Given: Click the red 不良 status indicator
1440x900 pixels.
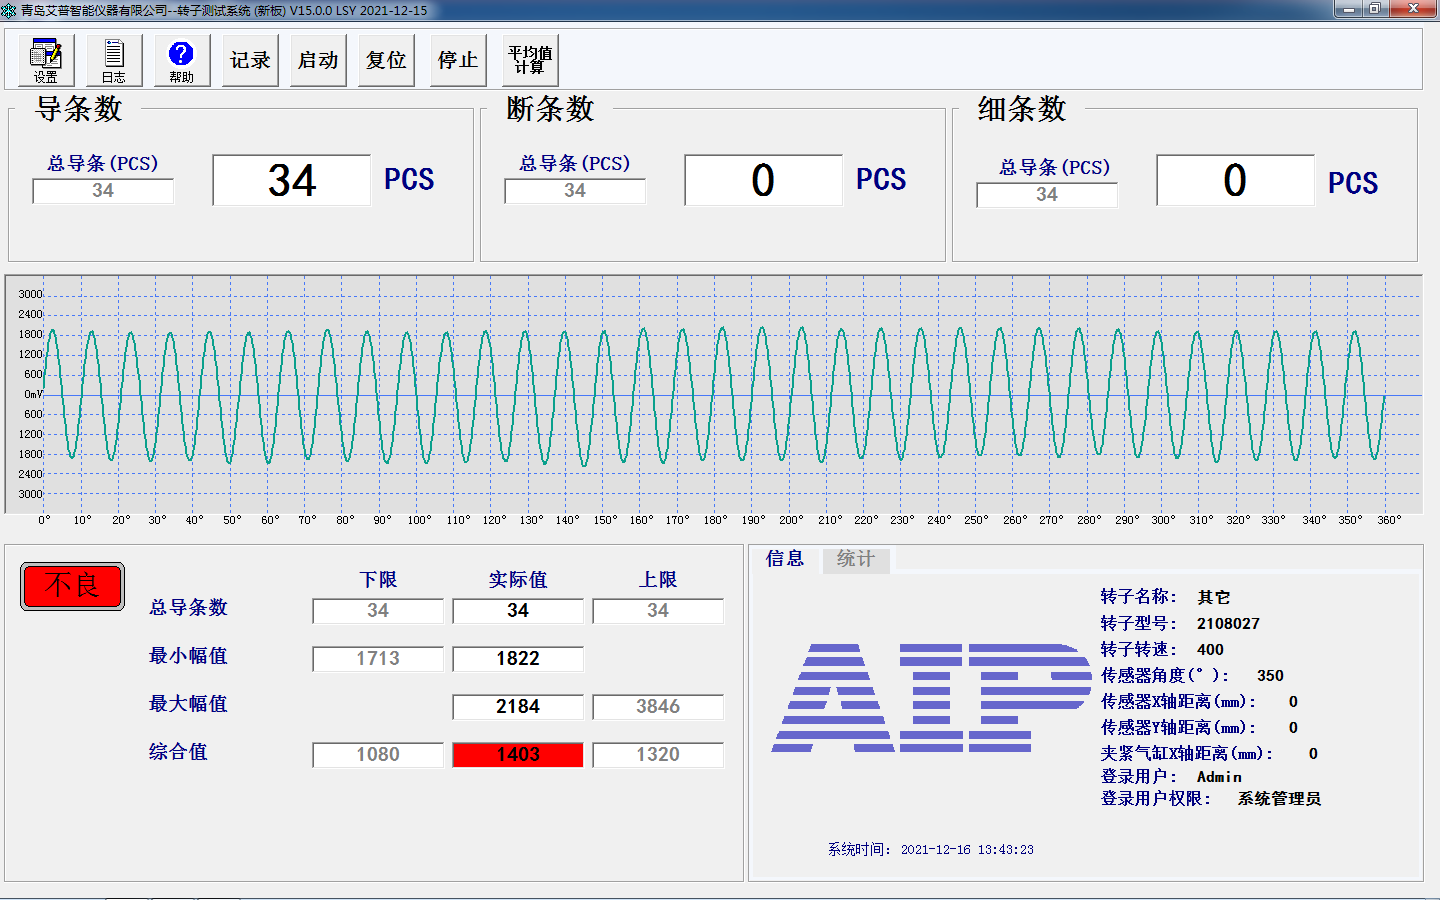Looking at the screenshot, I should (x=71, y=586).
